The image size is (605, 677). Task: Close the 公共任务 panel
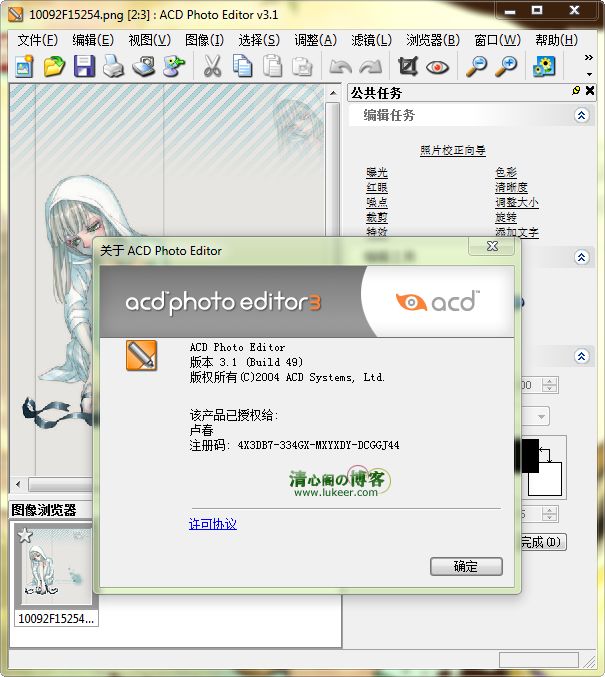coord(590,90)
